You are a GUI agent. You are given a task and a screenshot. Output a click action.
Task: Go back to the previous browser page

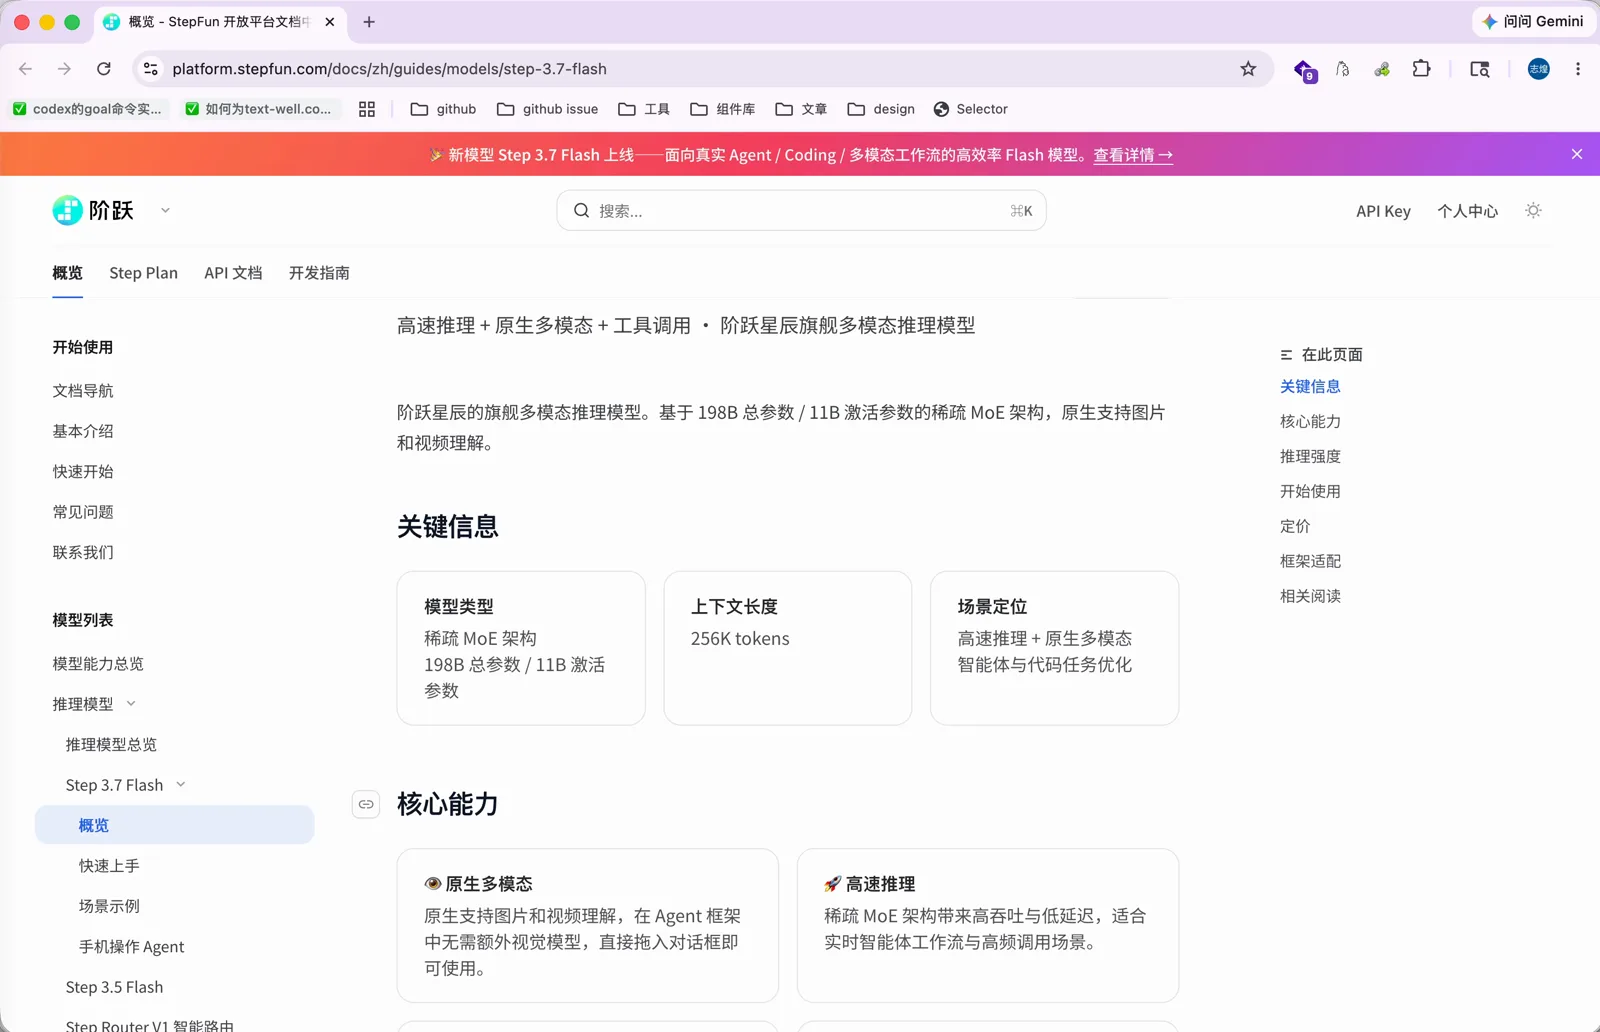coord(26,69)
